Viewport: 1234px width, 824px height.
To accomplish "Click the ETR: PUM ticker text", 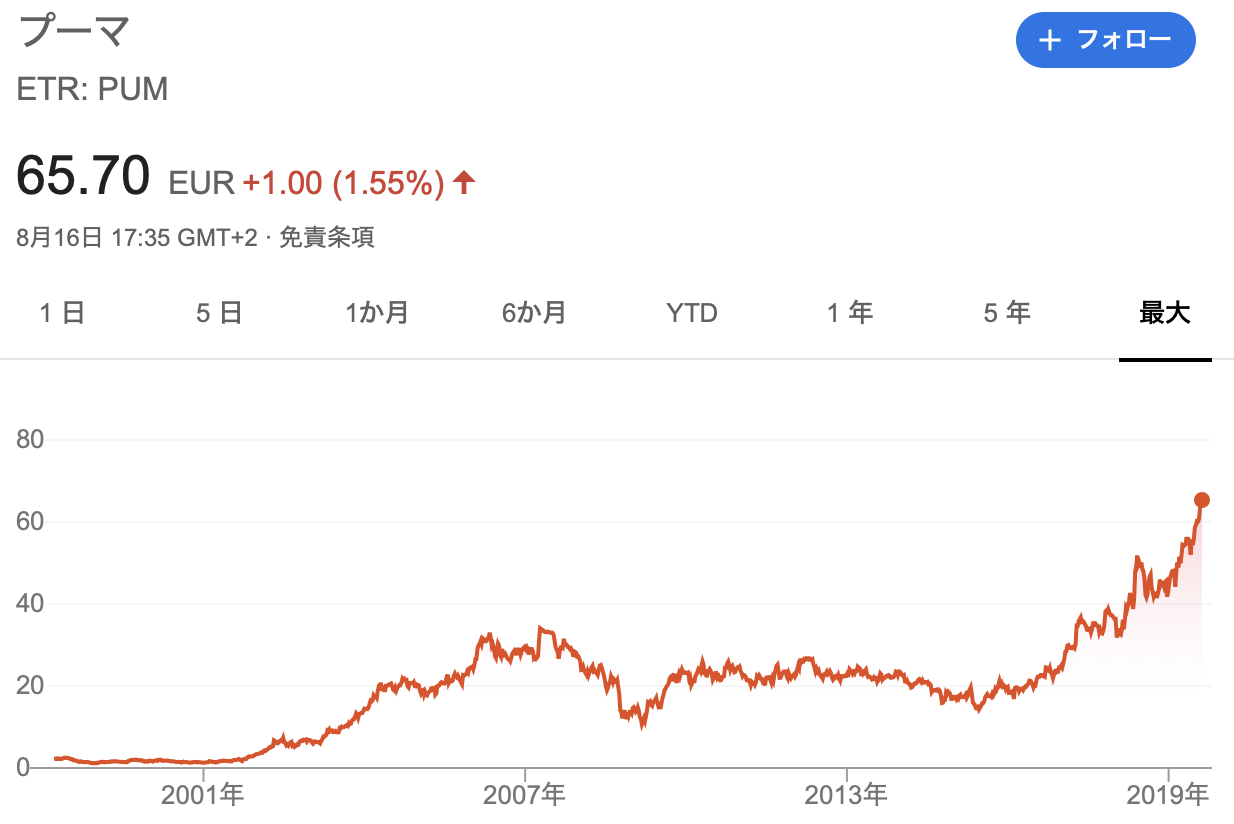I will pyautogui.click(x=92, y=90).
